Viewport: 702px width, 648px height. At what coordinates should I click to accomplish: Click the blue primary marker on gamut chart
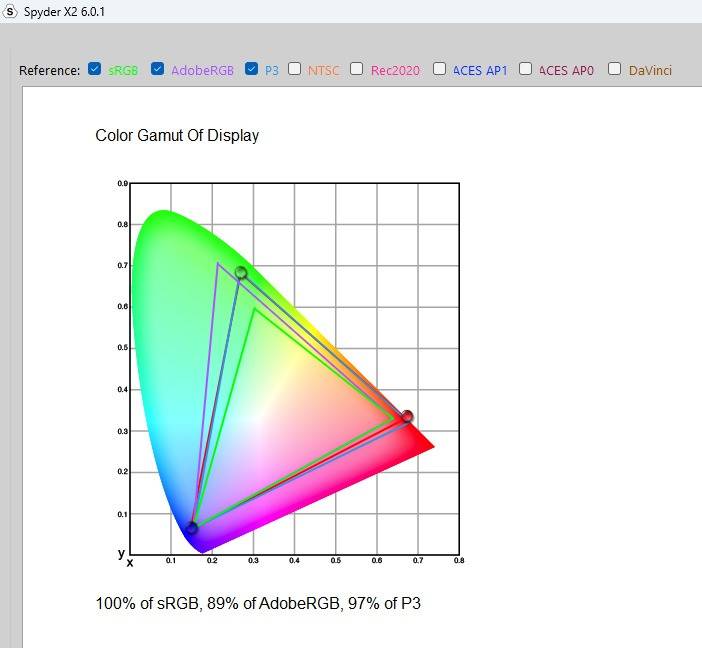coord(192,528)
